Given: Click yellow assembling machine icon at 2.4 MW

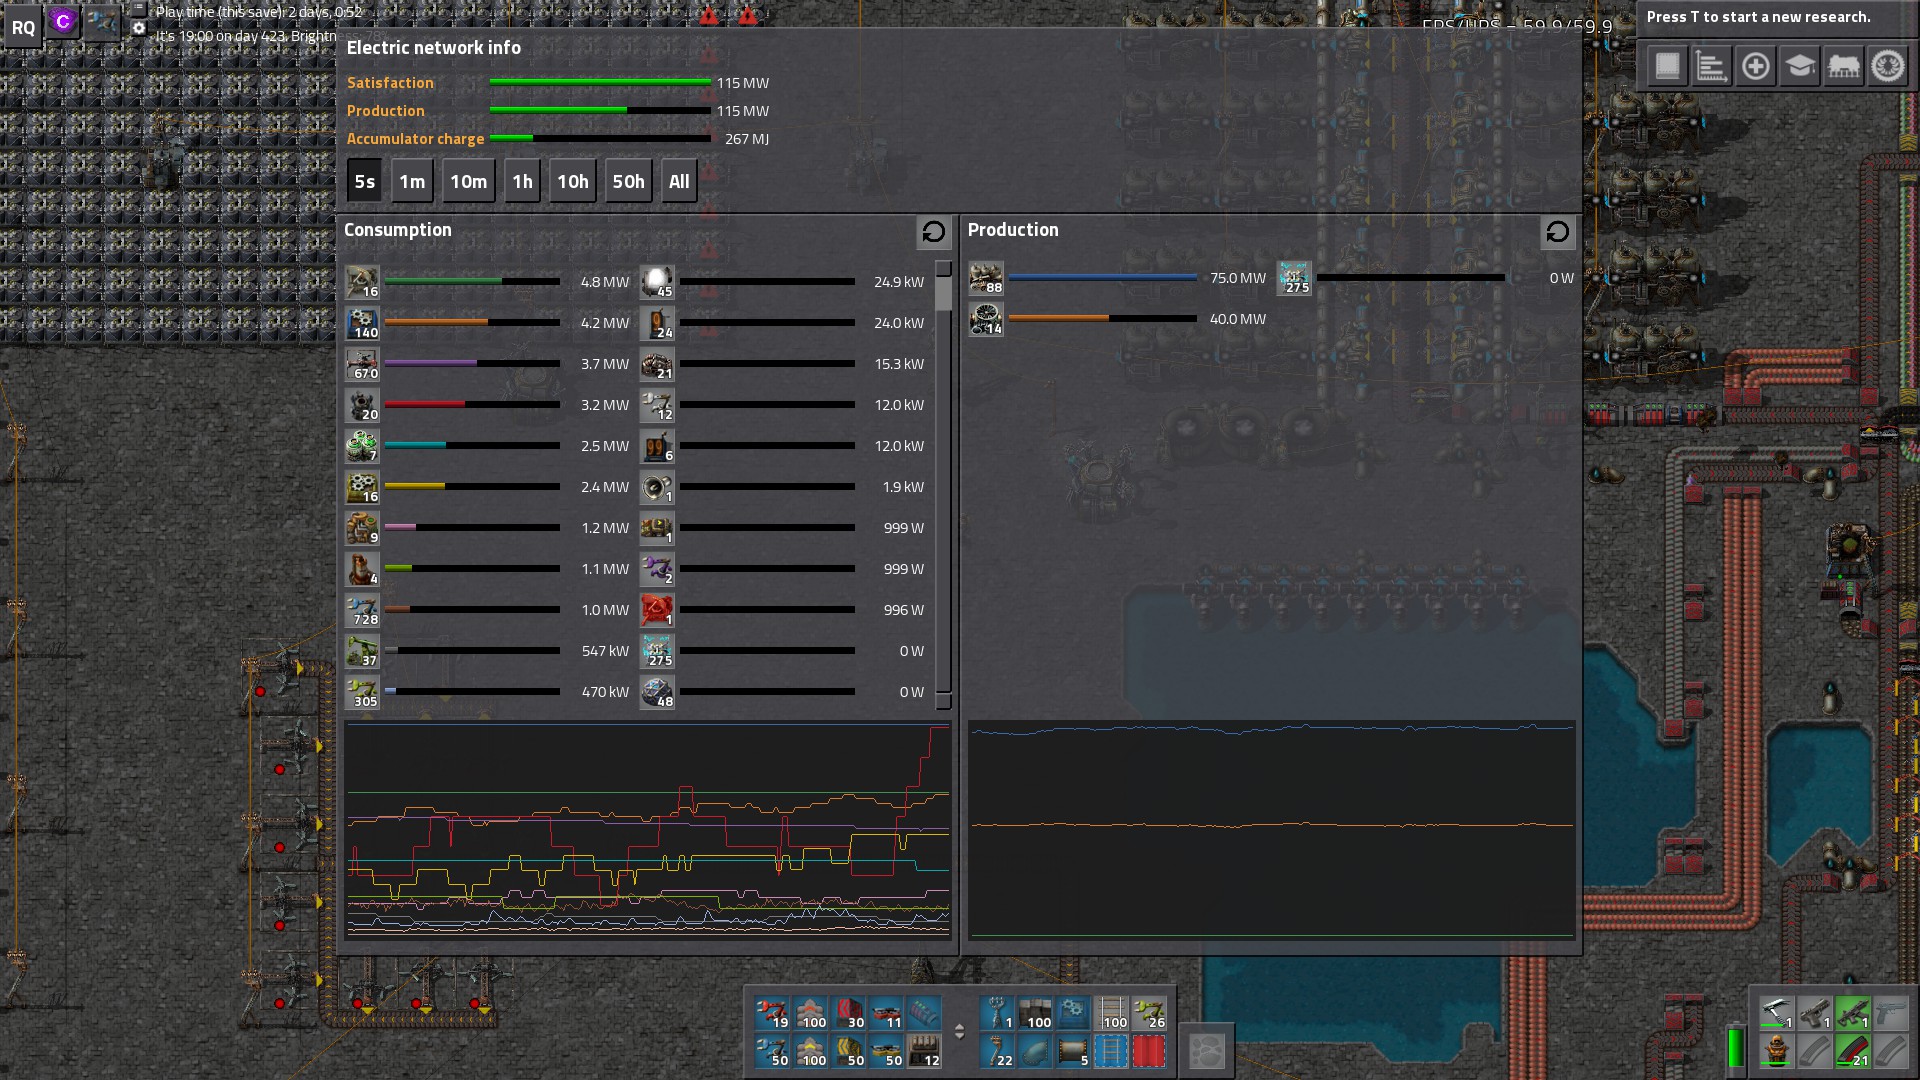Looking at the screenshot, I should click(362, 487).
